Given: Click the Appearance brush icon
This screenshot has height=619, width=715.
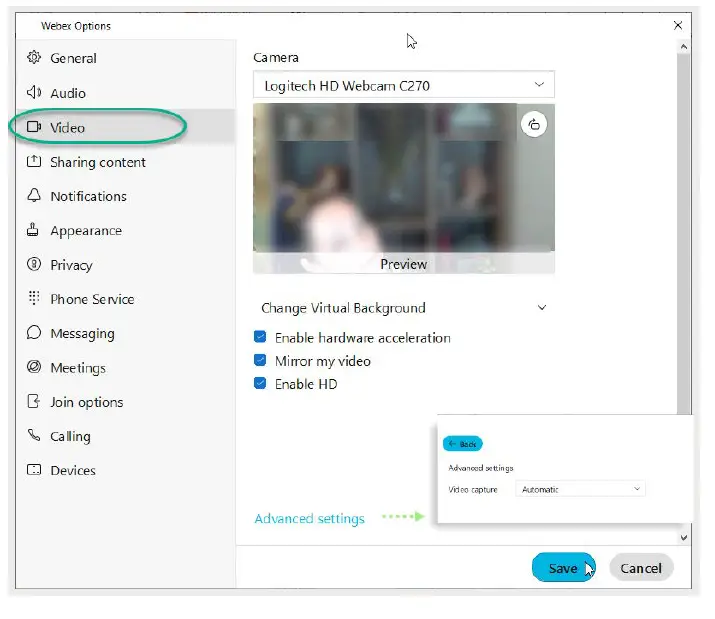Looking at the screenshot, I should coord(33,229).
